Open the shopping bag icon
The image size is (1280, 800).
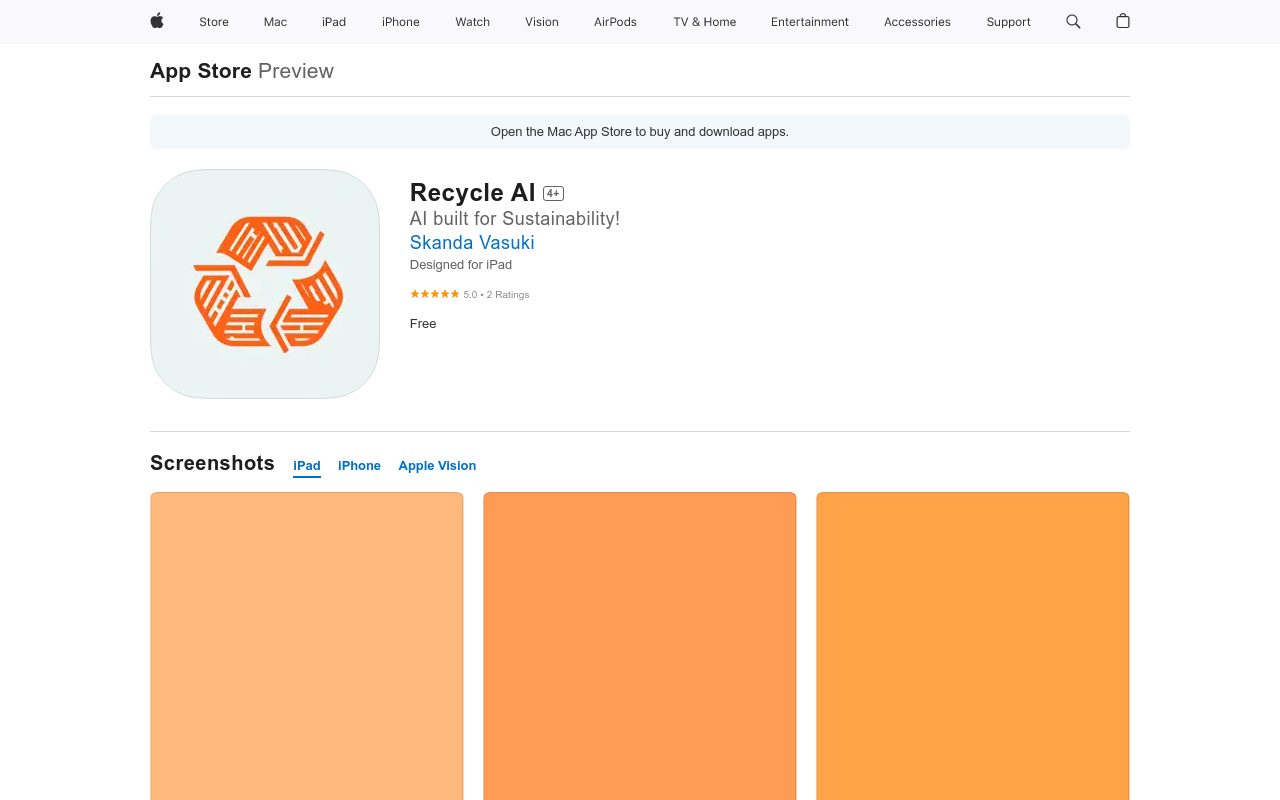[x=1123, y=21]
